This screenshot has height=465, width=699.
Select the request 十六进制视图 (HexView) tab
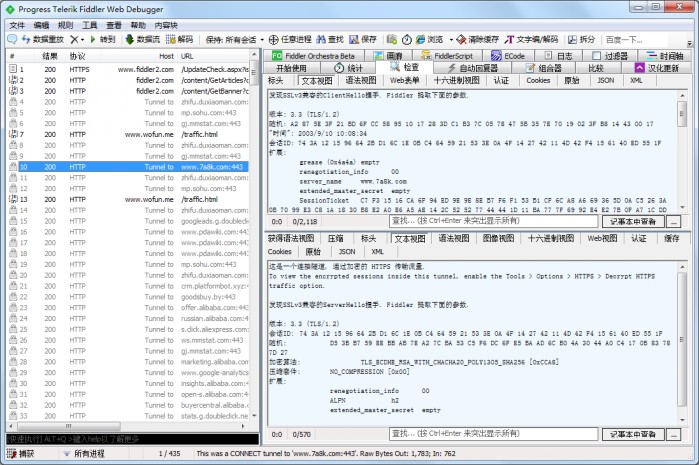click(456, 80)
